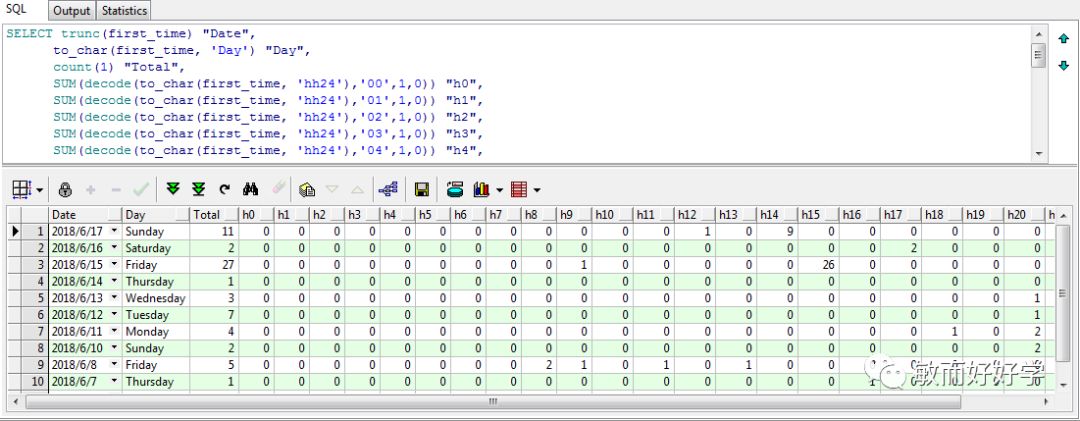
Task: Click the clear record eraser icon
Action: [x=278, y=188]
